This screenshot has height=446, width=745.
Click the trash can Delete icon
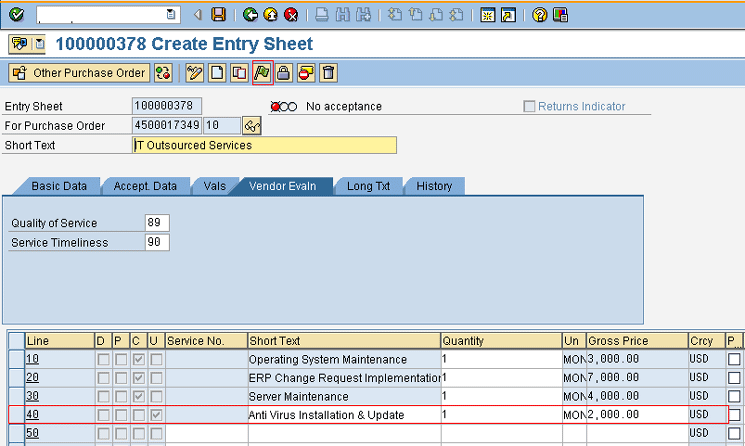(328, 73)
